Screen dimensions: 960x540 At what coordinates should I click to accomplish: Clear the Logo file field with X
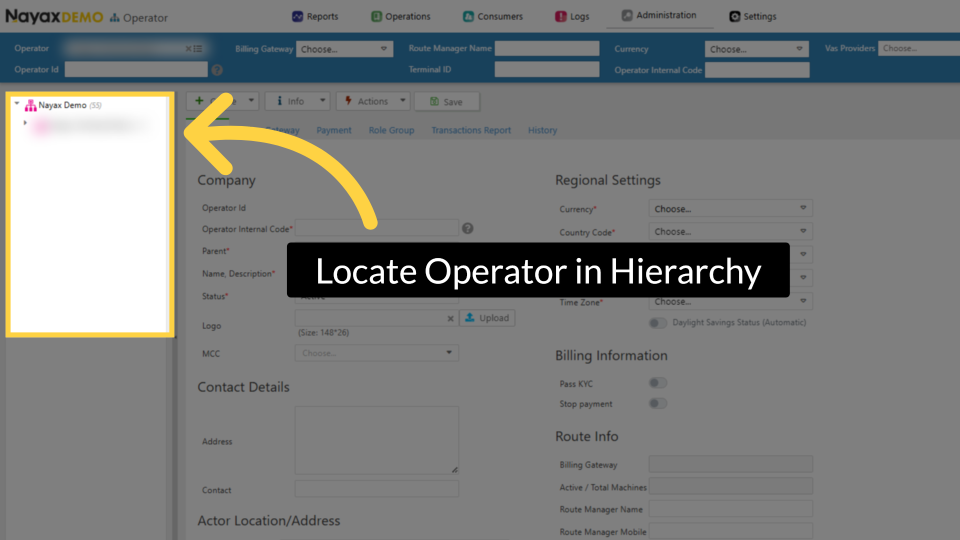click(x=450, y=318)
